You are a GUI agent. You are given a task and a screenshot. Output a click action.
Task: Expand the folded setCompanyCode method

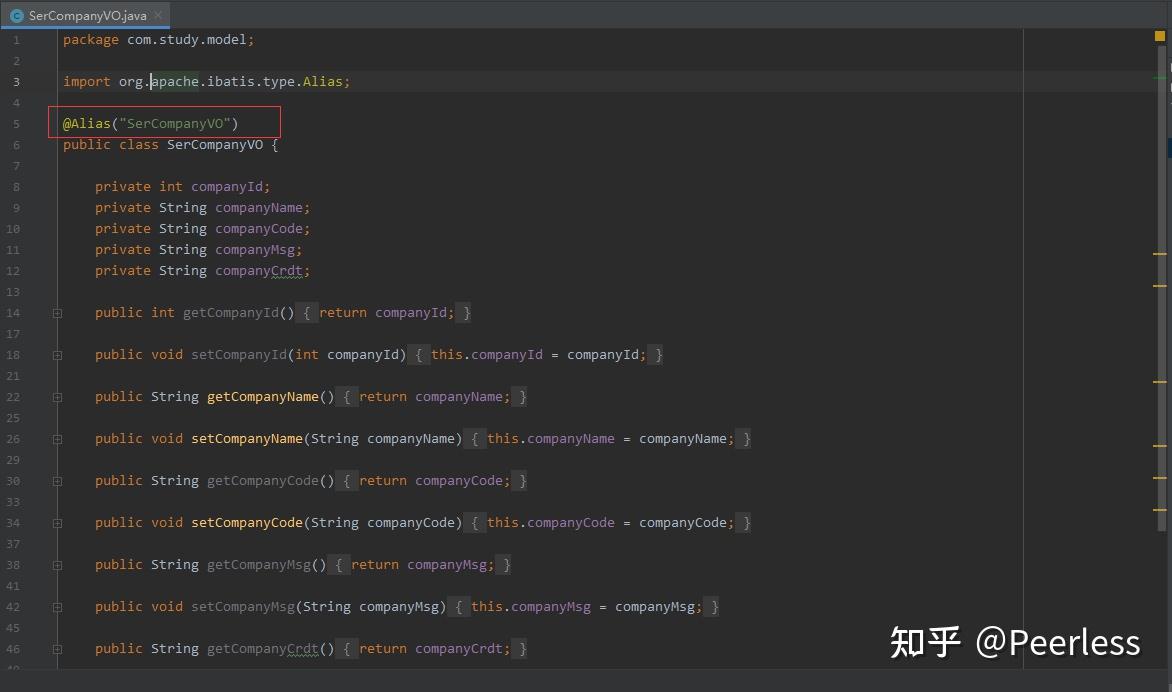click(x=58, y=523)
